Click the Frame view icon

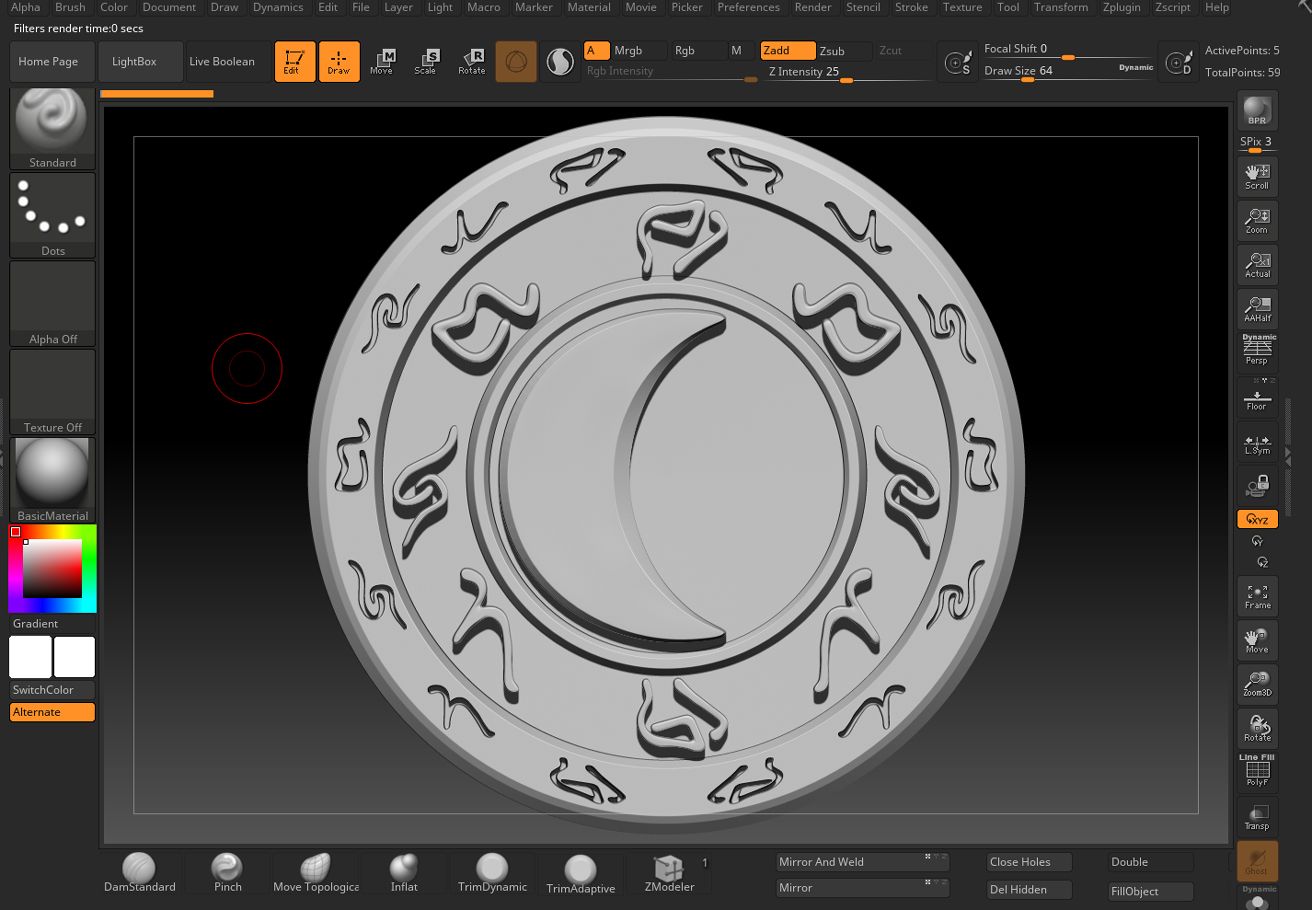[1257, 596]
